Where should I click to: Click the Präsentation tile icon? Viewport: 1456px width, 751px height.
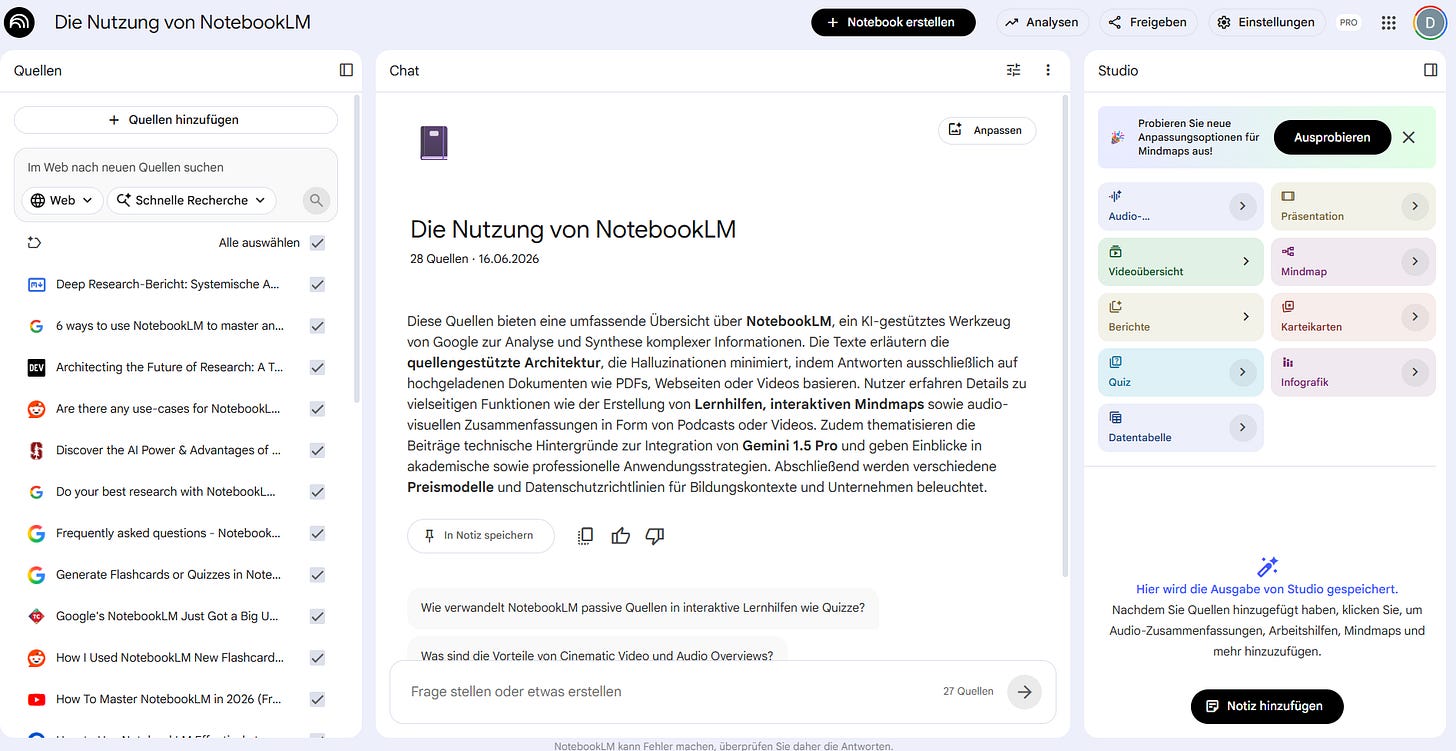(x=1288, y=196)
